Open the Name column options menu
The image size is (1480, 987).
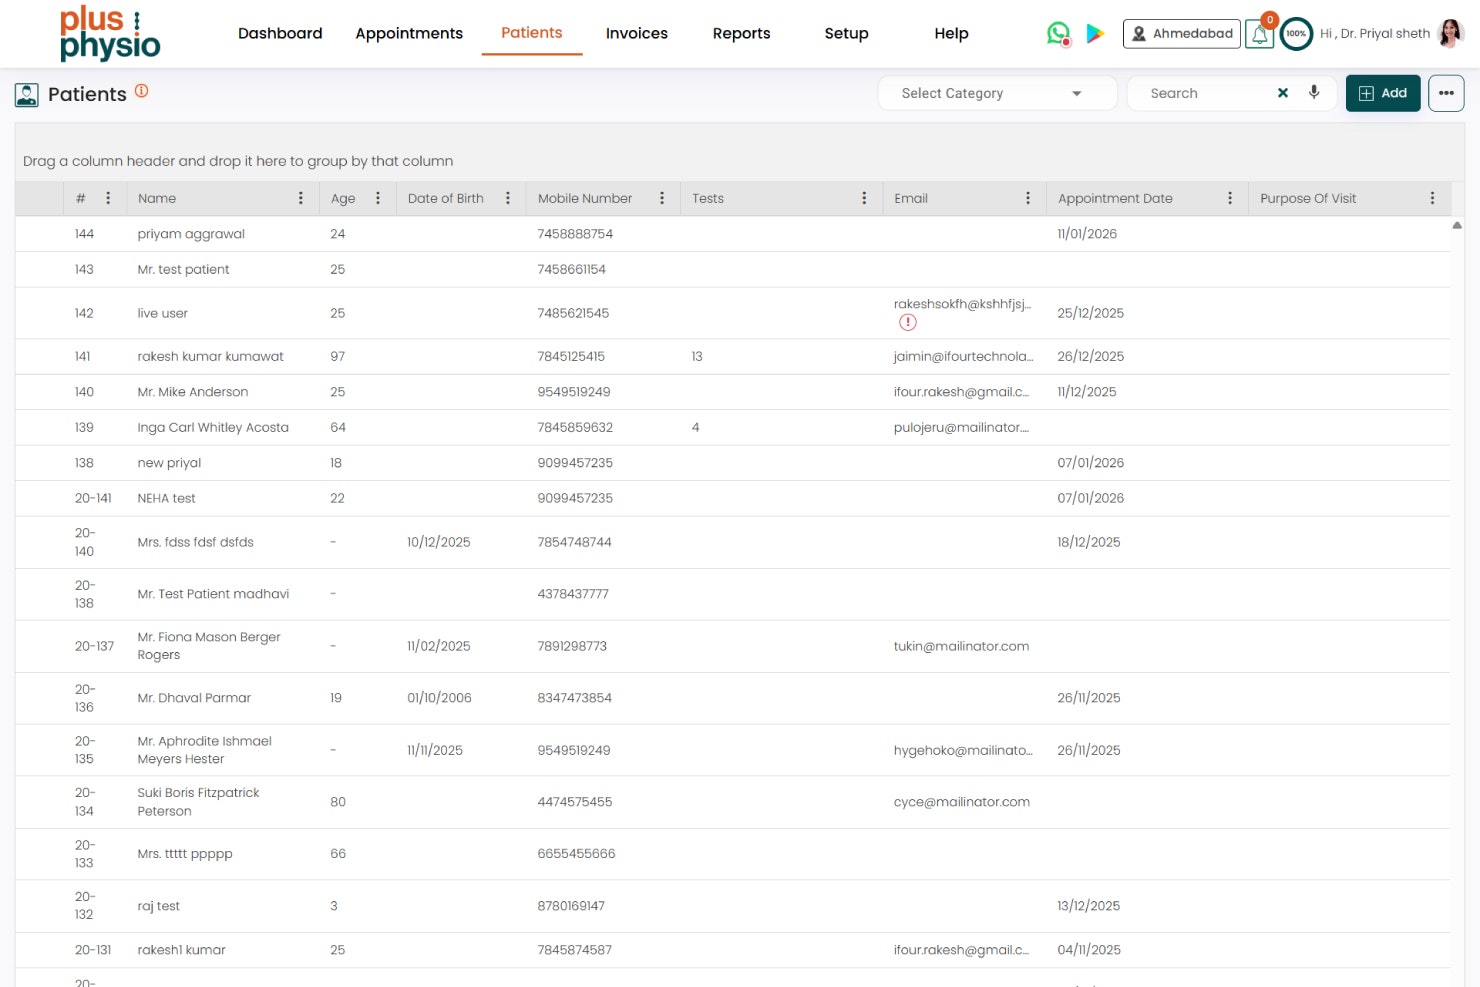(x=302, y=198)
